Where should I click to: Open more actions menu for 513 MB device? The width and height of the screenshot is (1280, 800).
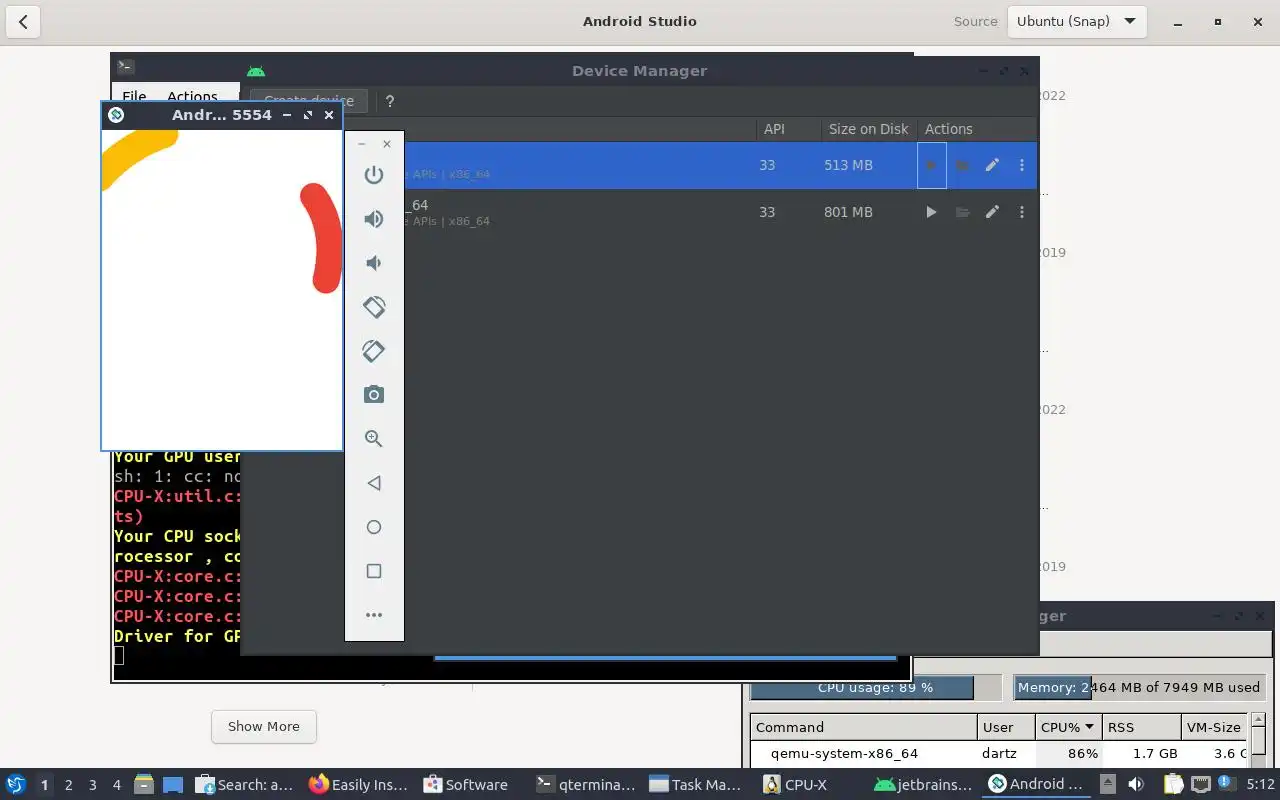pyautogui.click(x=1022, y=165)
